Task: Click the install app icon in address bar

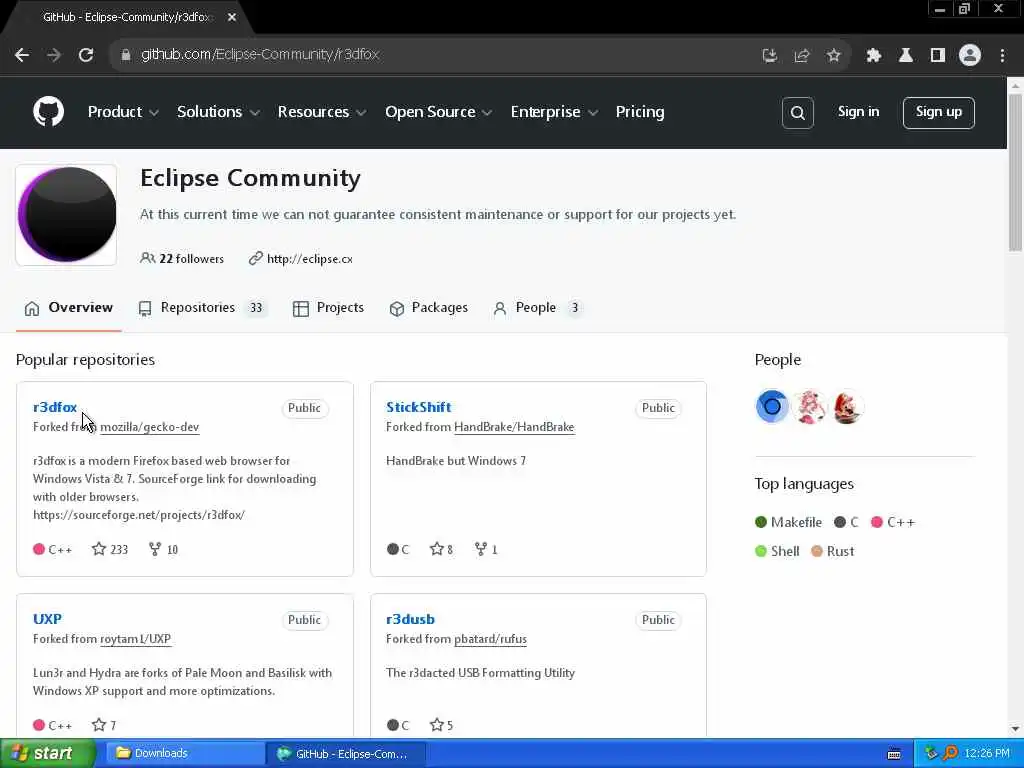Action: pyautogui.click(x=770, y=56)
